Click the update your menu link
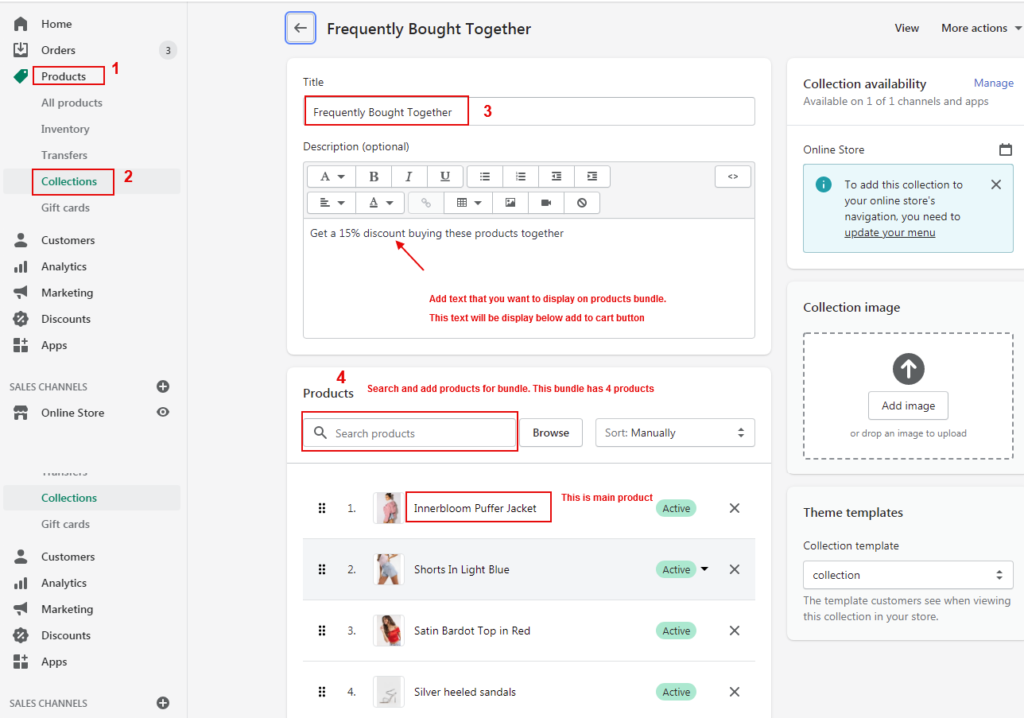 click(889, 233)
